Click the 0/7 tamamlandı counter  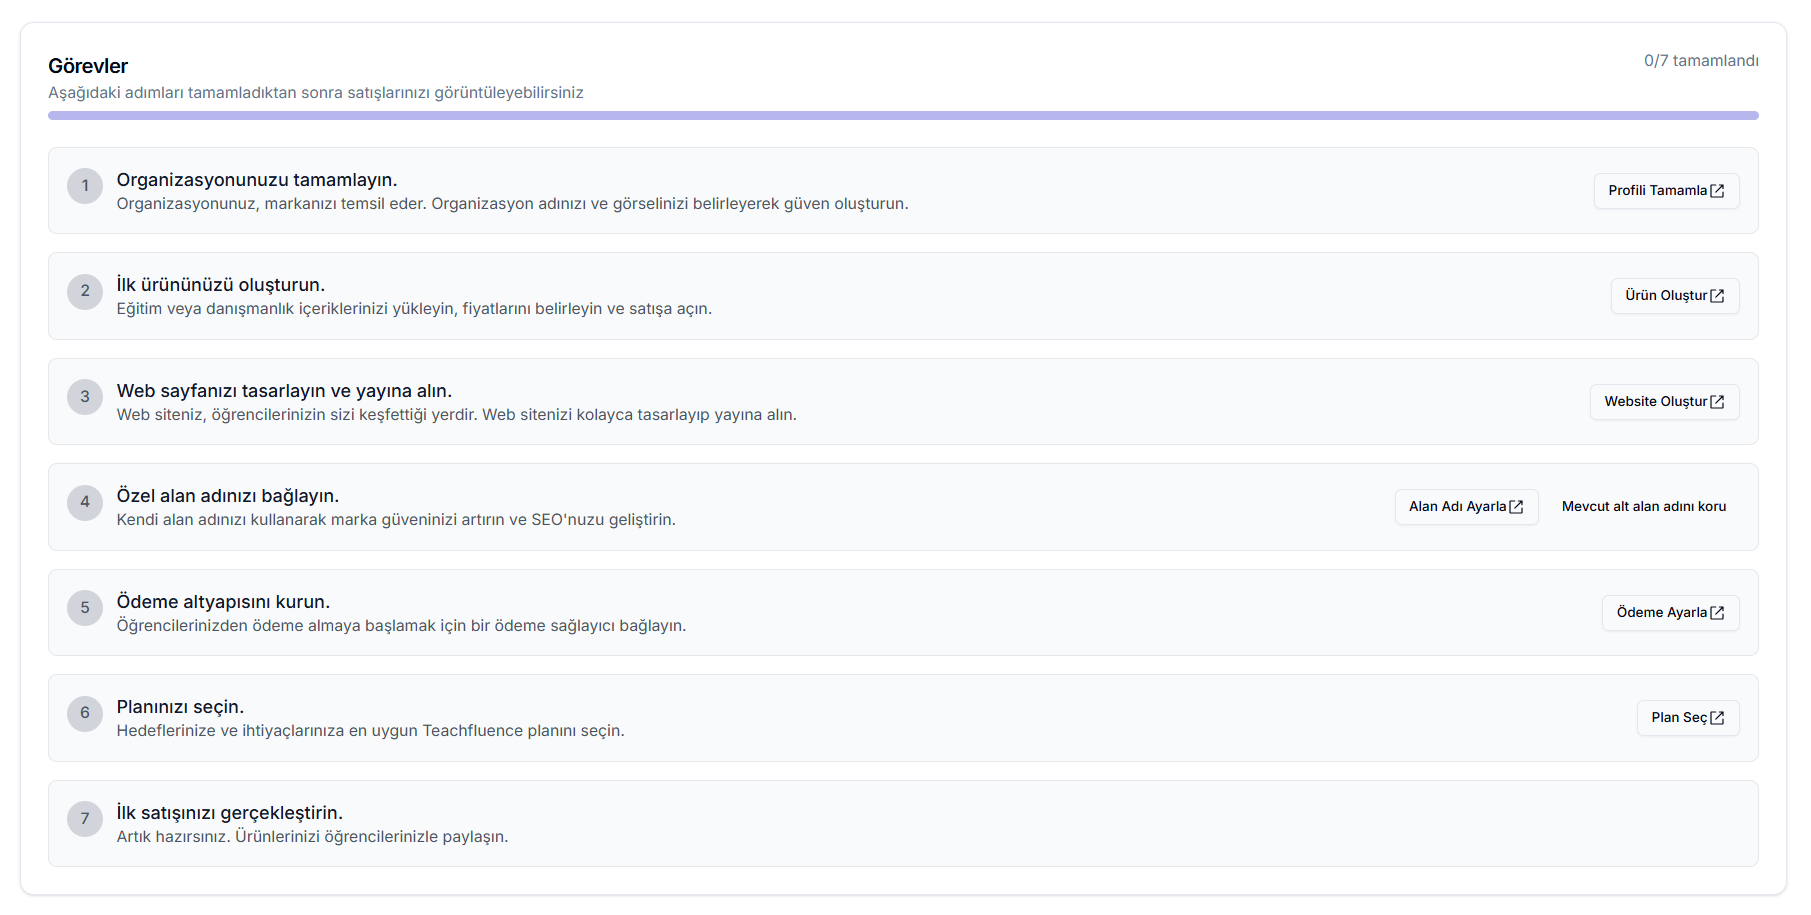click(x=1701, y=61)
